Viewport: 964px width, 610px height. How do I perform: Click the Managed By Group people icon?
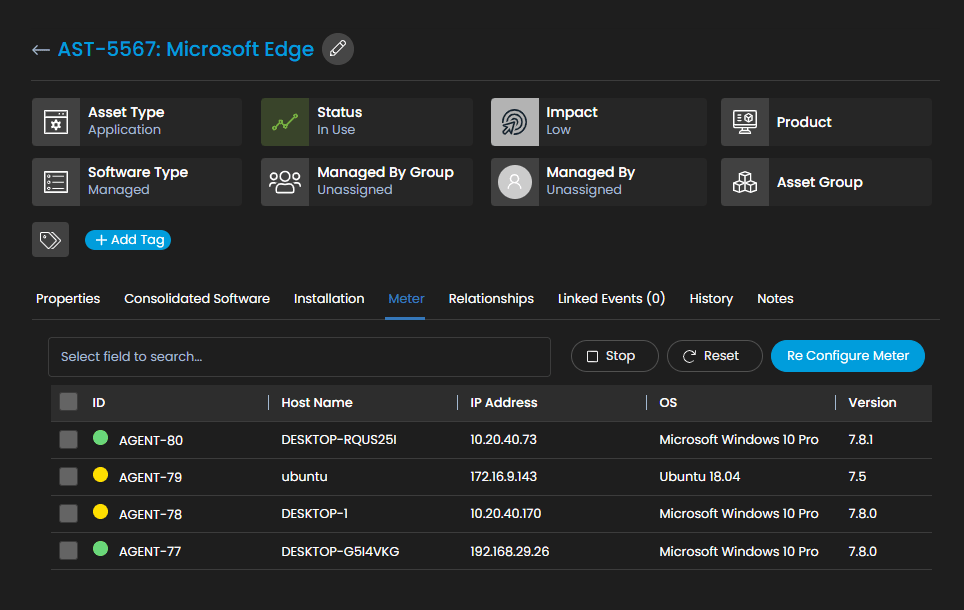coord(285,182)
